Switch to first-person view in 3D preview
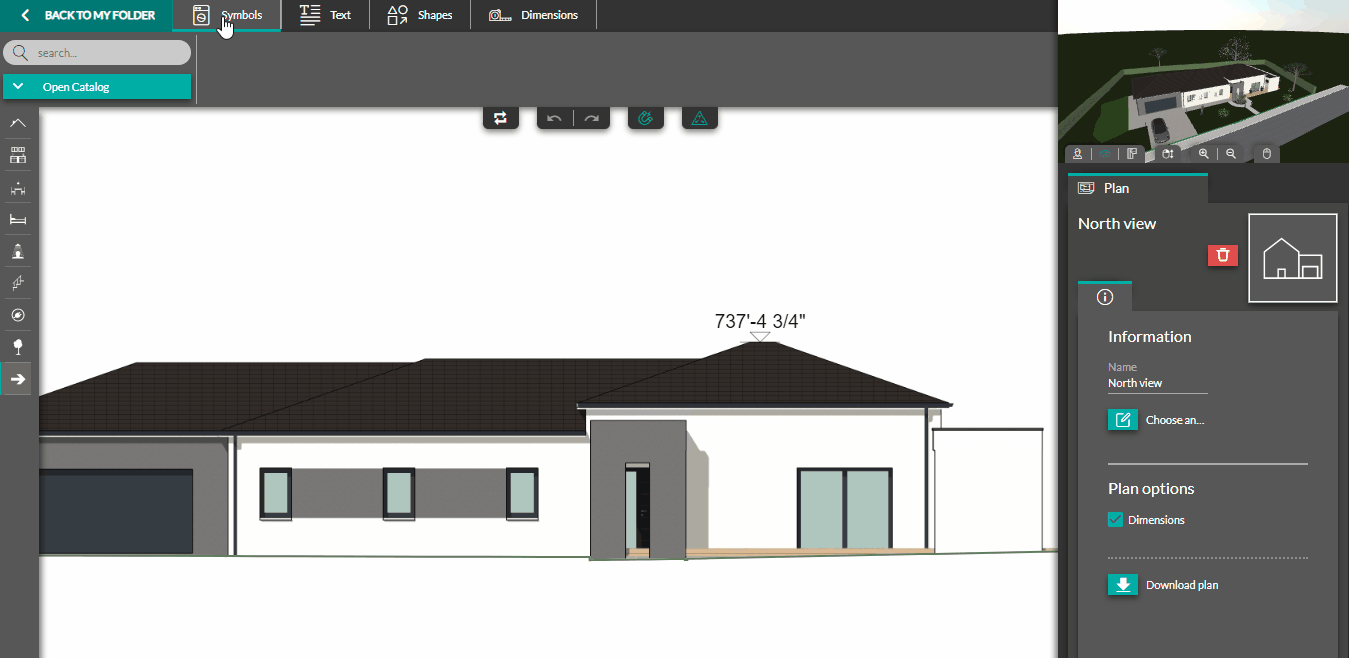The height and width of the screenshot is (658, 1349). pyautogui.click(x=1078, y=153)
